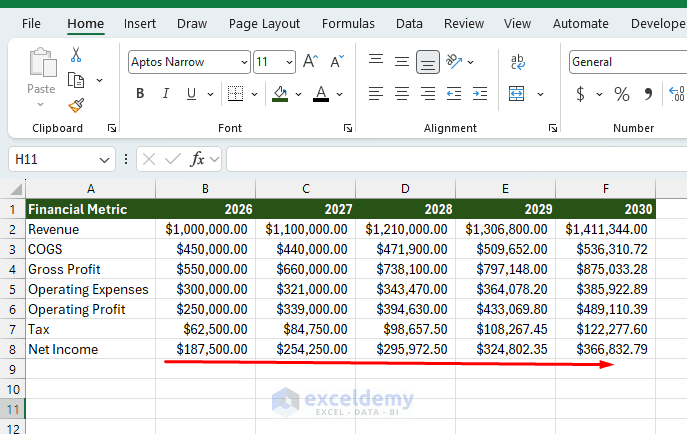Image resolution: width=687 pixels, height=434 pixels.
Task: Apply the dollar Accounting format
Action: (580, 94)
